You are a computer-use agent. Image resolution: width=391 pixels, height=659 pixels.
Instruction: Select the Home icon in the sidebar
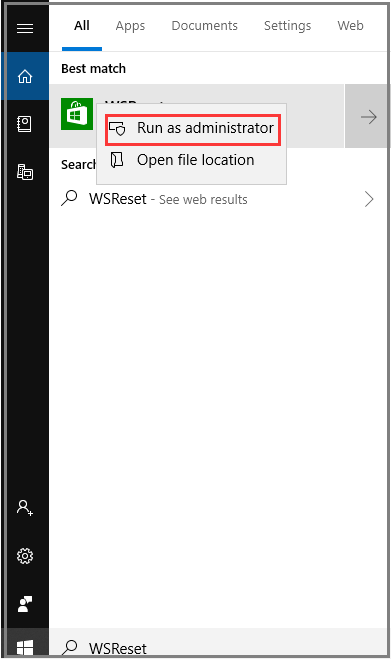click(25, 76)
